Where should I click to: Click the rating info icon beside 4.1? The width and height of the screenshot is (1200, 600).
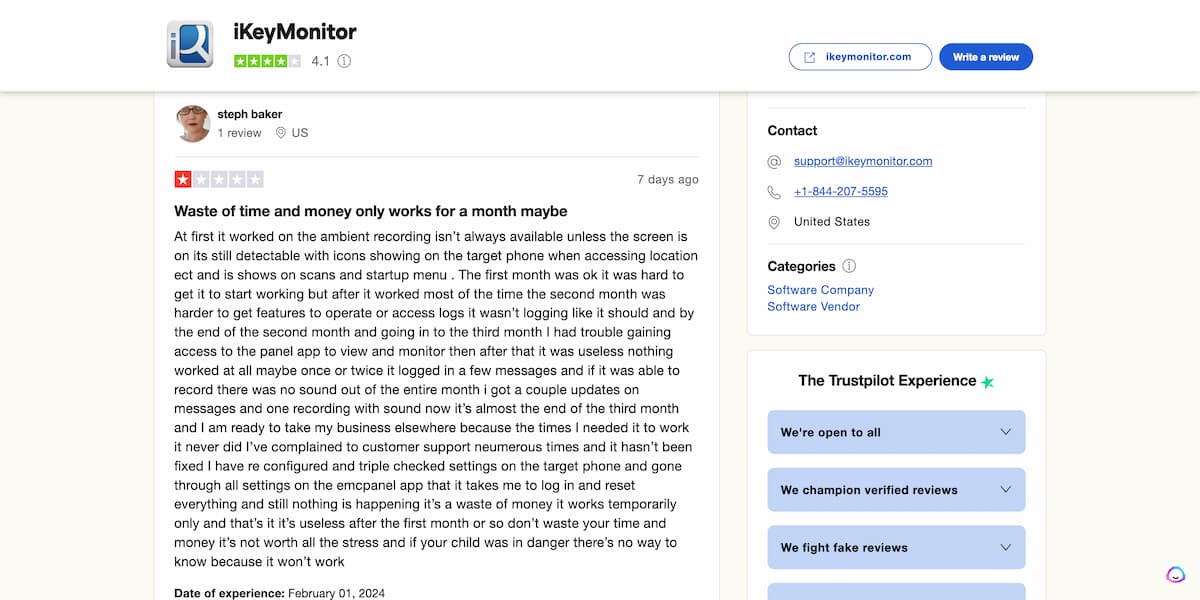(344, 61)
